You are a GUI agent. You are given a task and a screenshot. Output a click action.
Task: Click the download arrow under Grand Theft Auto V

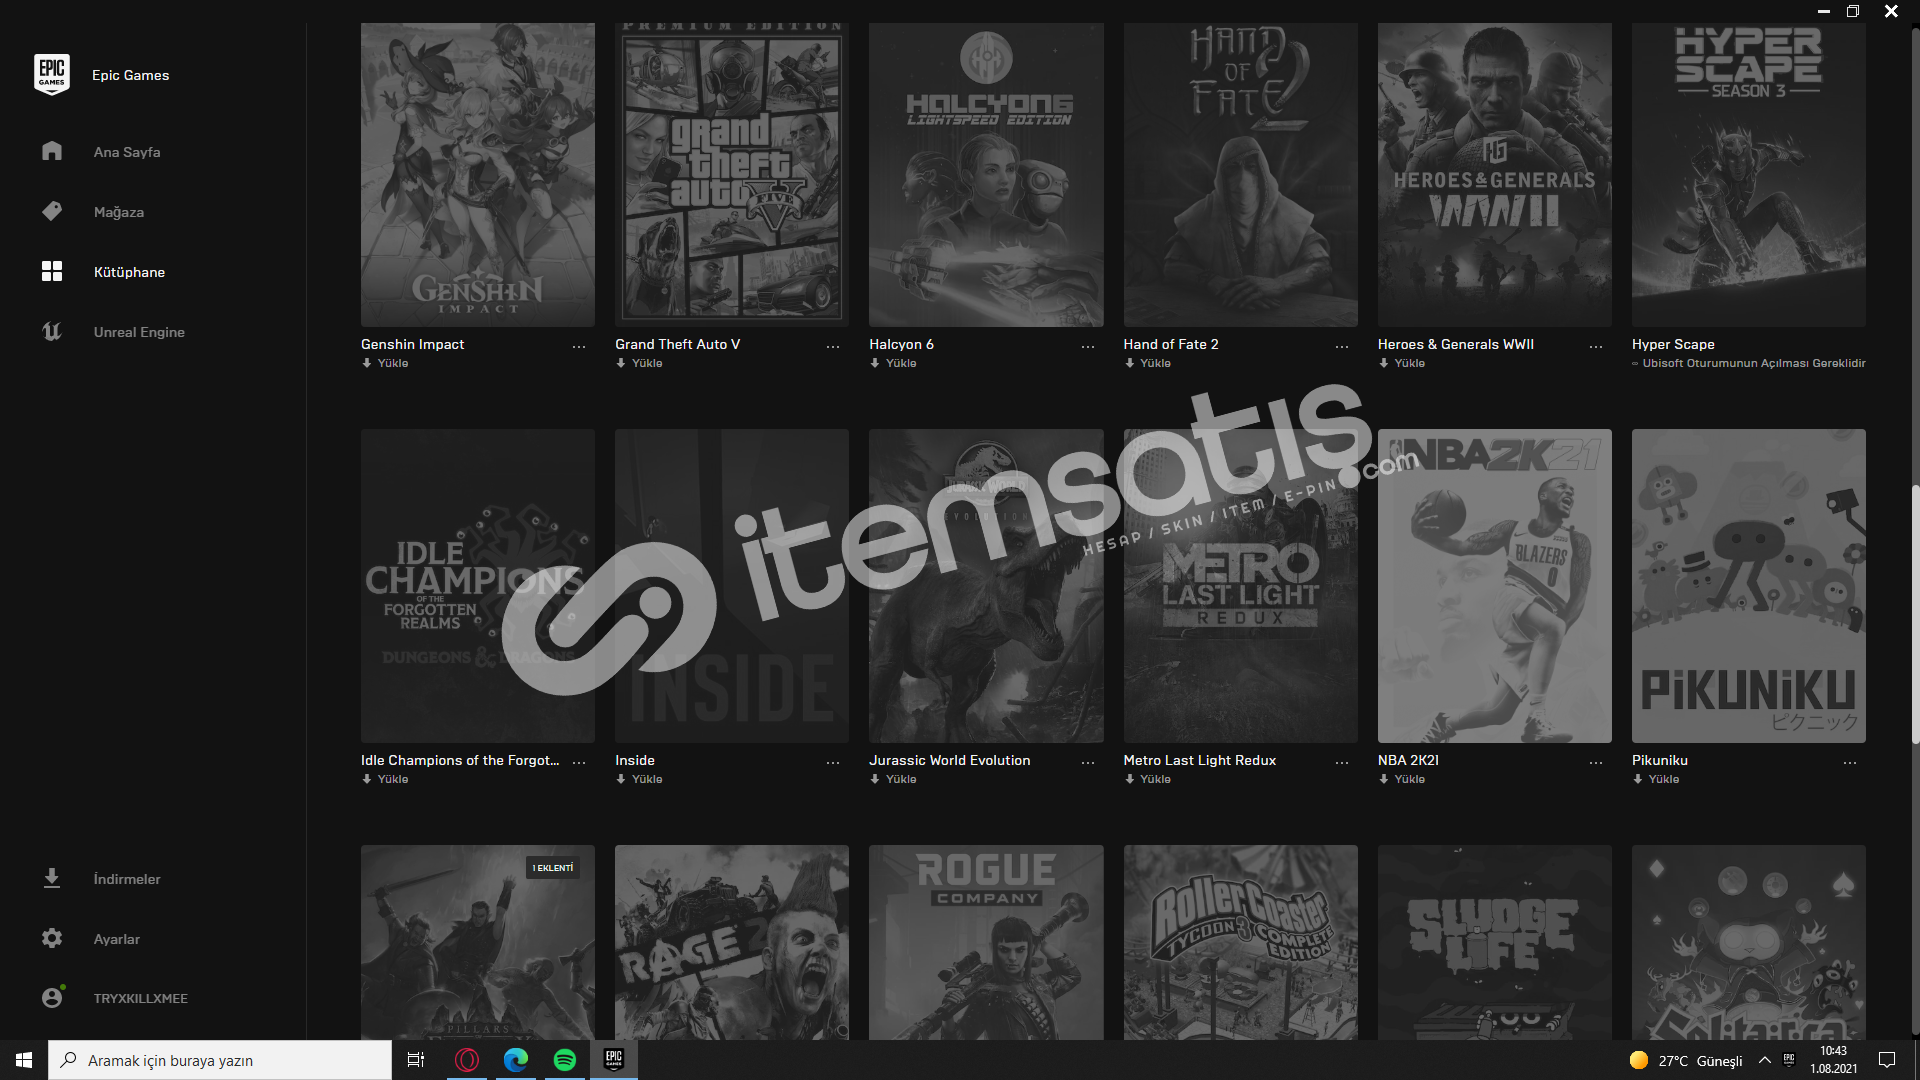(x=621, y=363)
